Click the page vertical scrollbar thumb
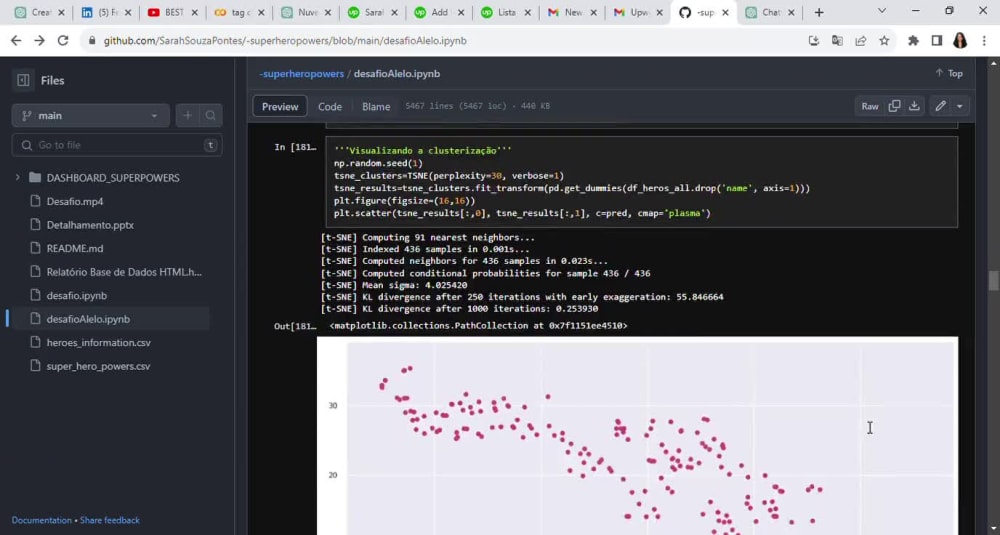 [x=993, y=280]
